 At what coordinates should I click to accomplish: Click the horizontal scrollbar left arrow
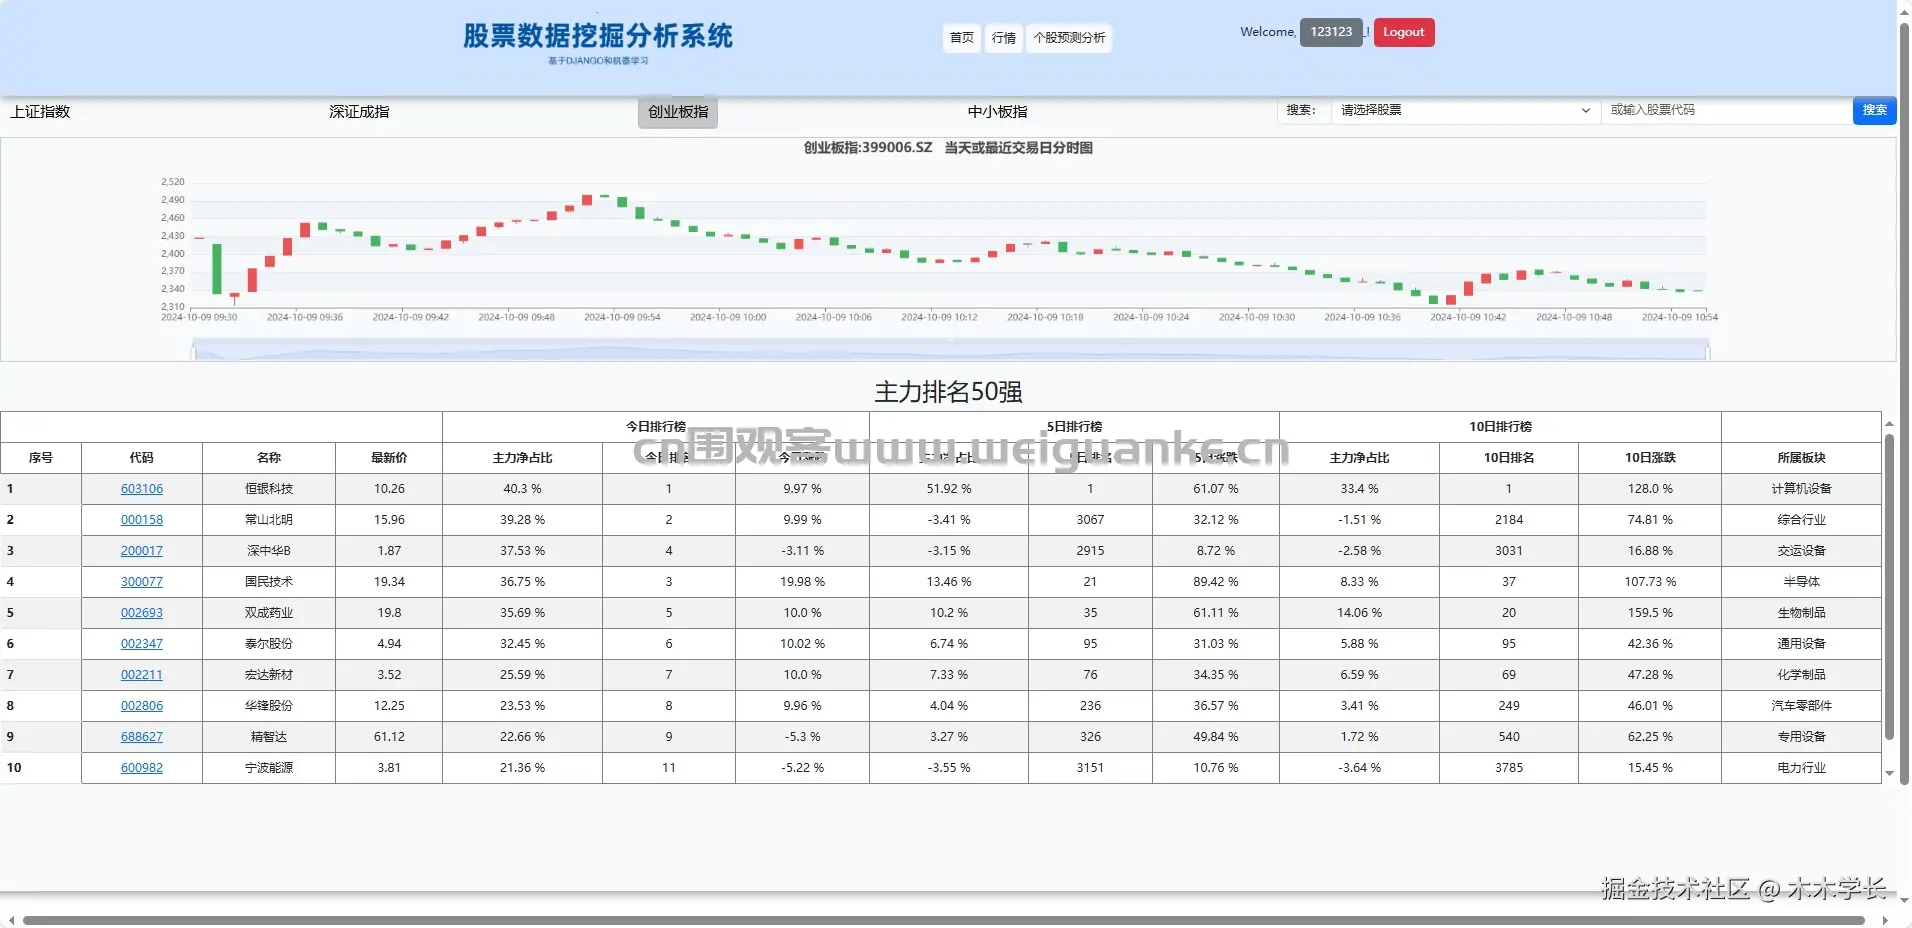pos(11,920)
